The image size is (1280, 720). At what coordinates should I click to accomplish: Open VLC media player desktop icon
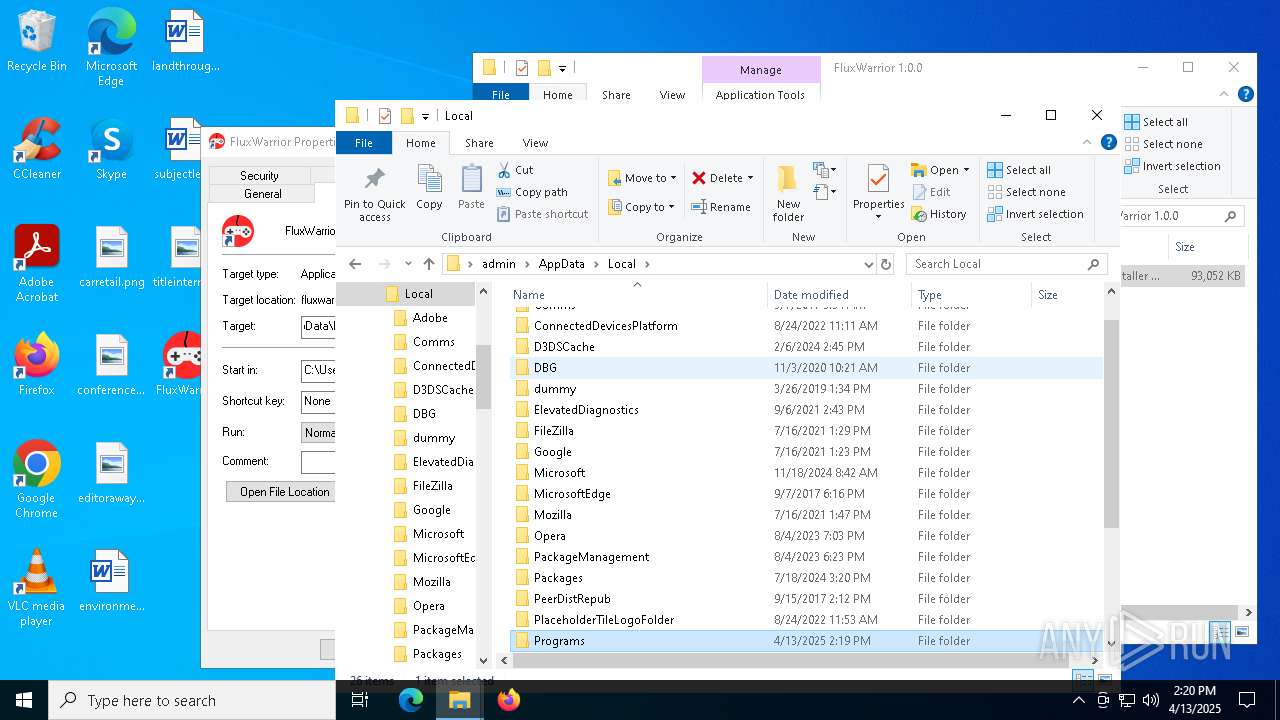[36, 588]
